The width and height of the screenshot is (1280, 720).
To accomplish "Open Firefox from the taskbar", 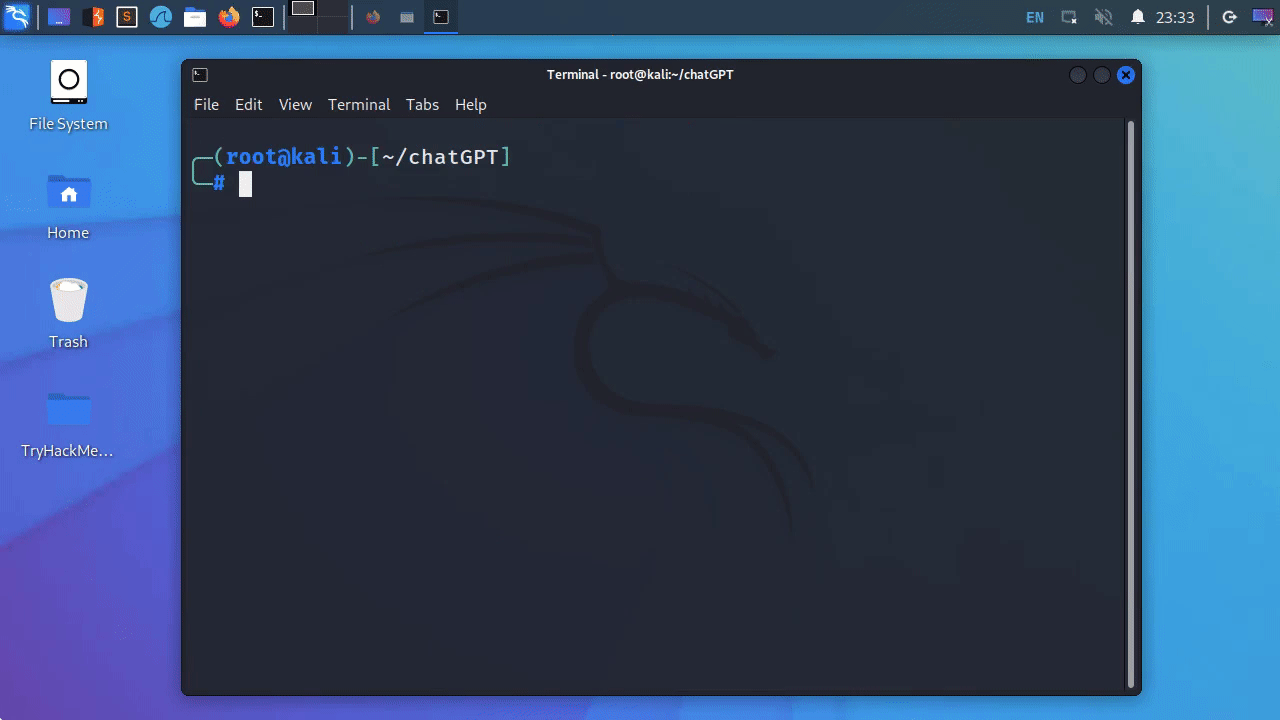I will 227,16.
